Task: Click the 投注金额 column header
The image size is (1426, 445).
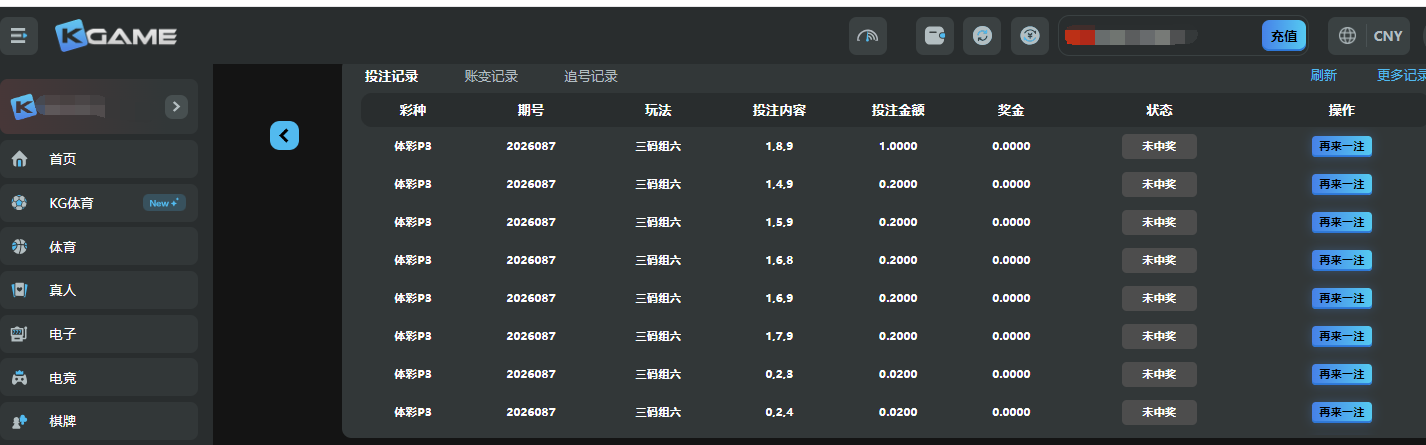Action: coord(898,110)
